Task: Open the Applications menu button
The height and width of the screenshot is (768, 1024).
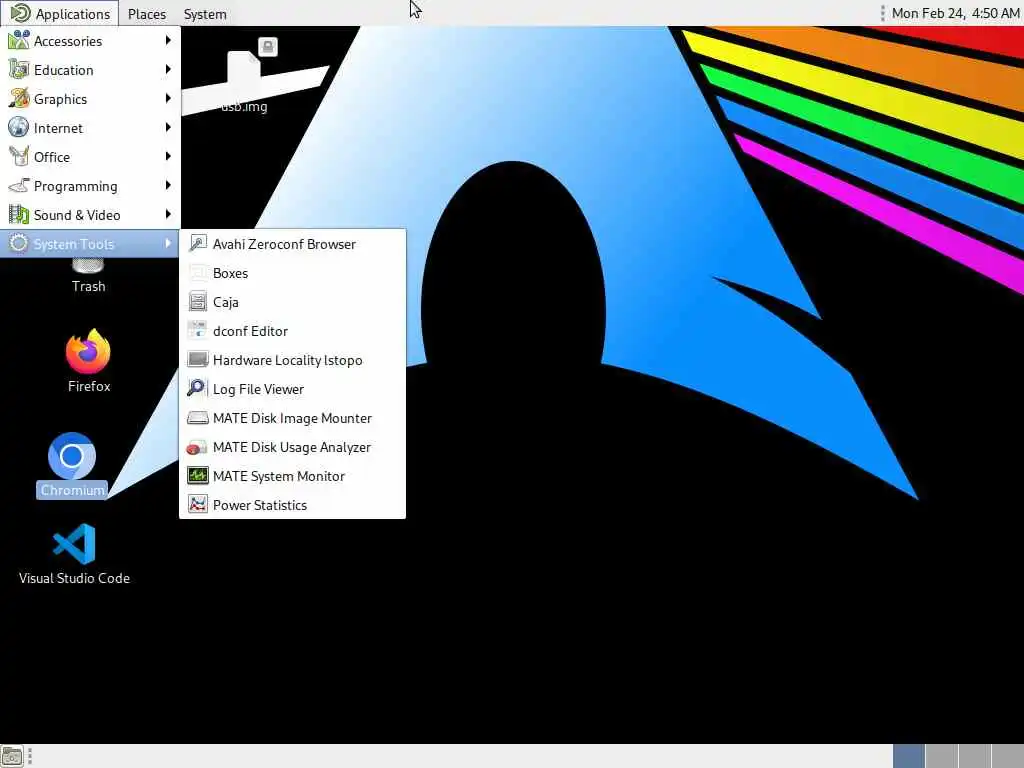Action: (x=59, y=13)
